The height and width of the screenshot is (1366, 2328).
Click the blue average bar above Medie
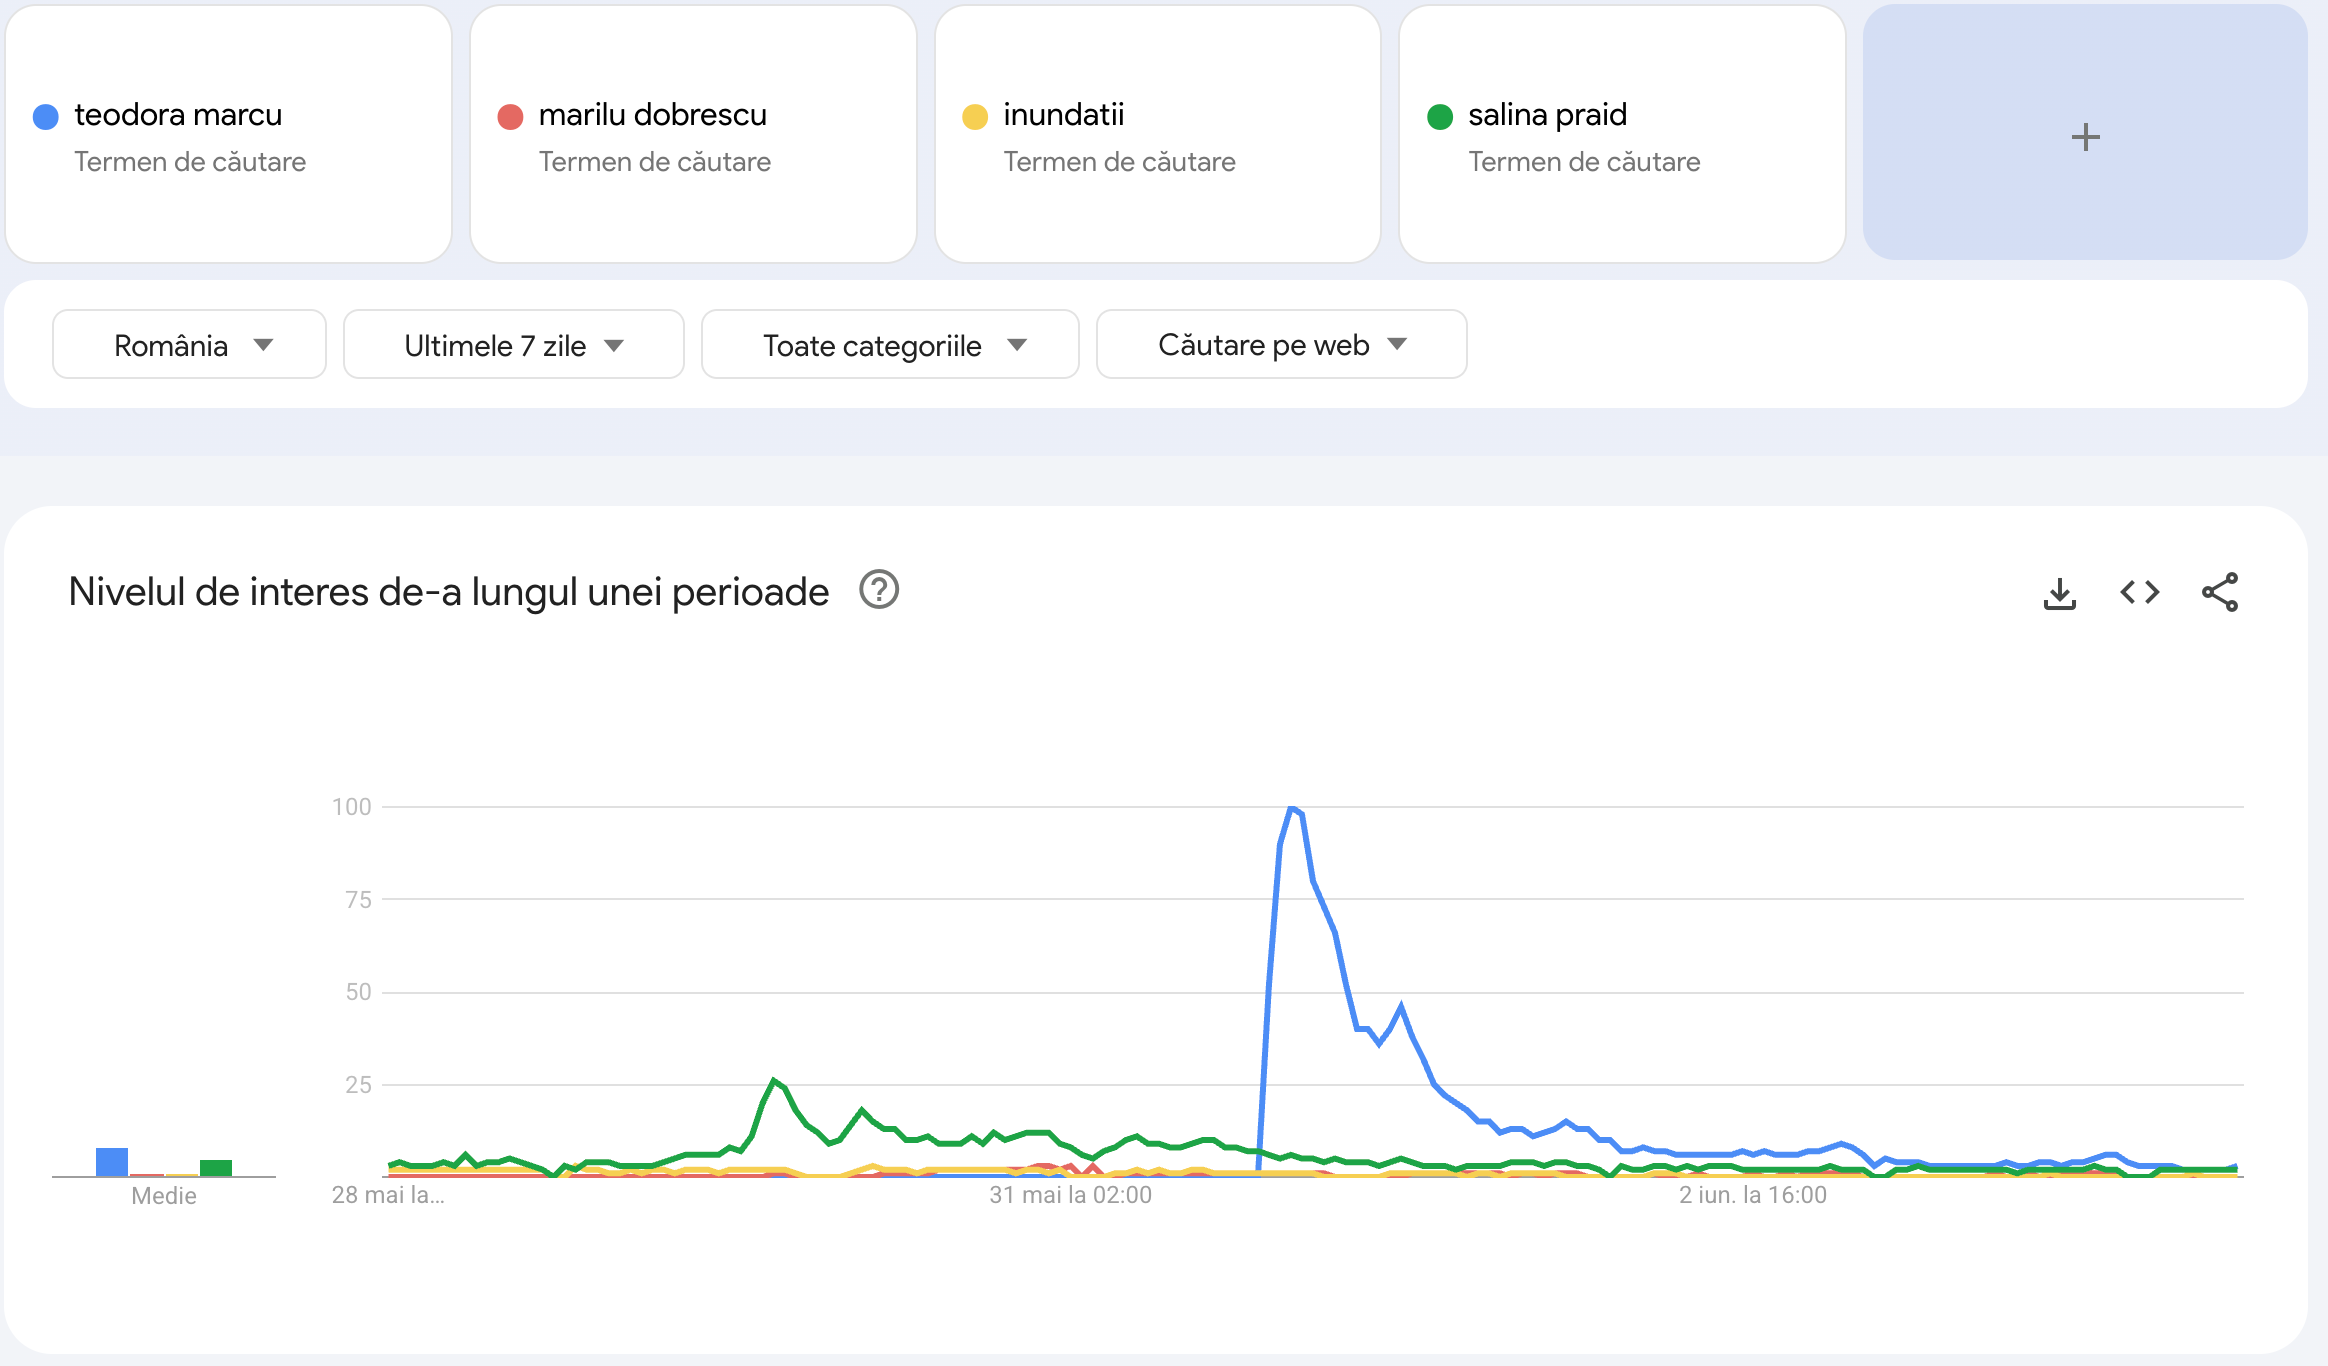[x=112, y=1162]
